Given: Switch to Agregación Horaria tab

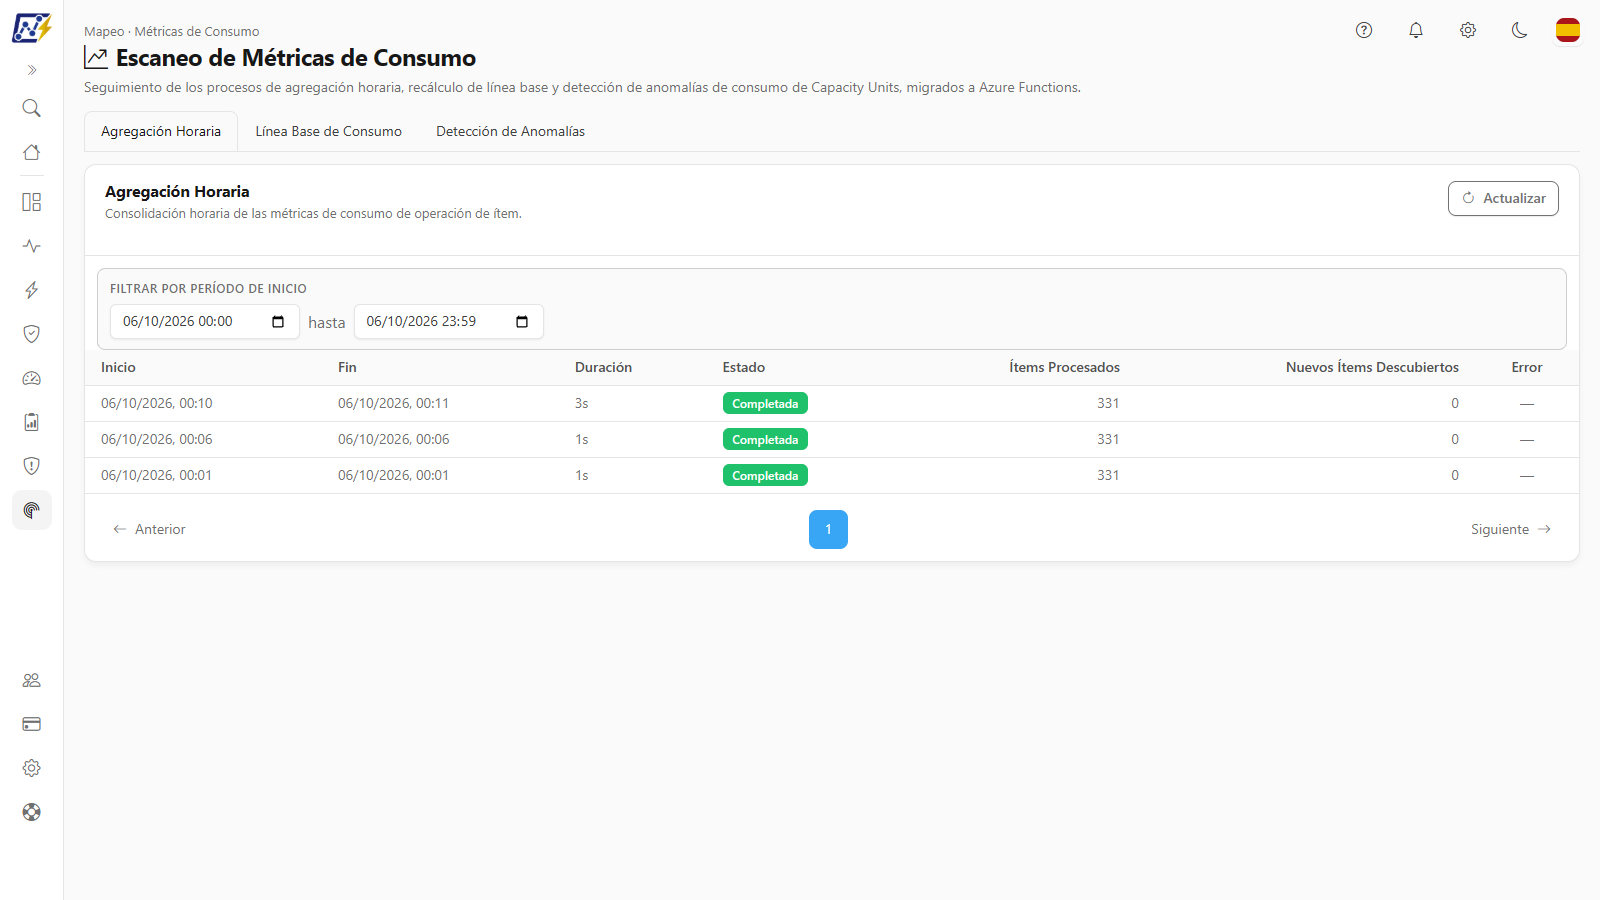Looking at the screenshot, I should [161, 131].
